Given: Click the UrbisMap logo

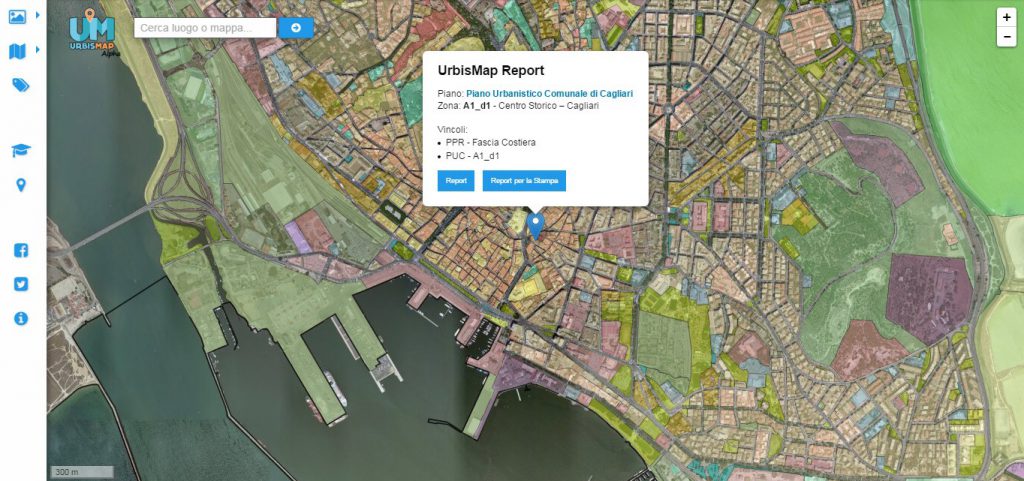Looking at the screenshot, I should [91, 32].
